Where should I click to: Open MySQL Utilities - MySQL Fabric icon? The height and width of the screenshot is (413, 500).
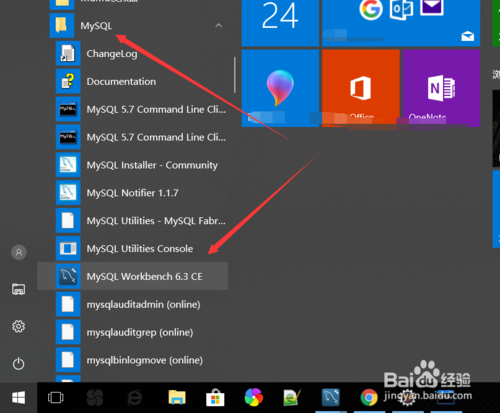(x=68, y=220)
